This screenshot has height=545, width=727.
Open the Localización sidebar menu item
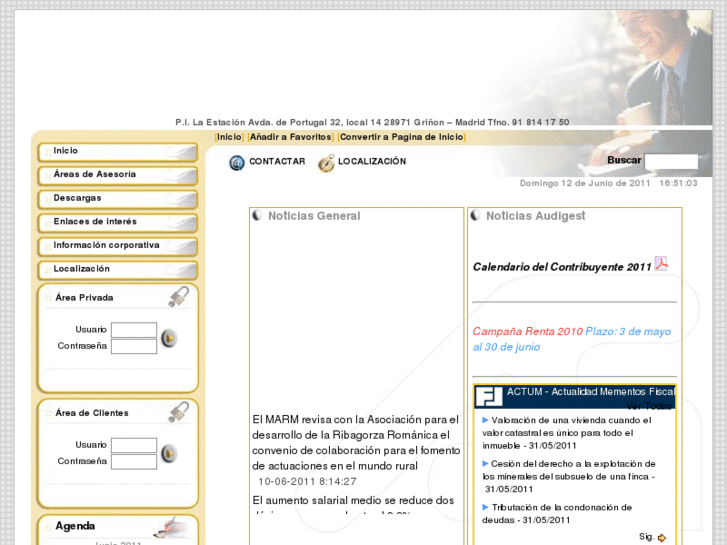coord(118,270)
